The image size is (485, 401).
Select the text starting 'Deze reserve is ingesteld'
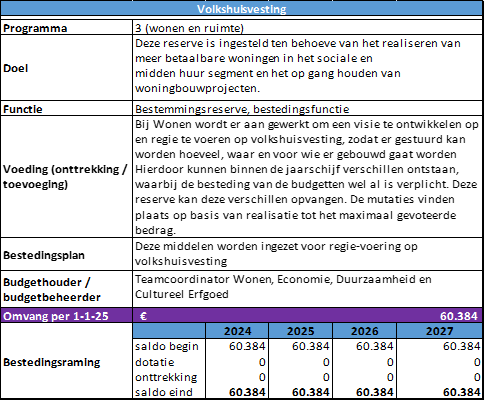click(298, 66)
